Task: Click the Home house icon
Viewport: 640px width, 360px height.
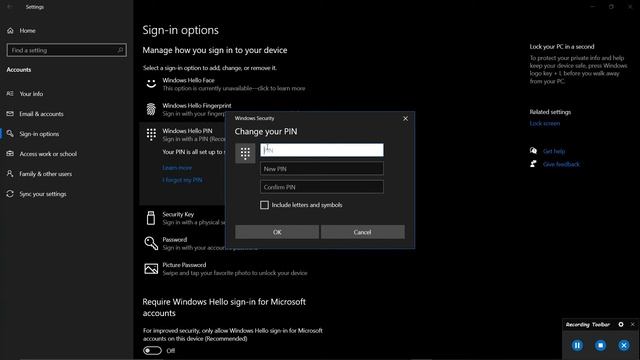Action: 10,31
